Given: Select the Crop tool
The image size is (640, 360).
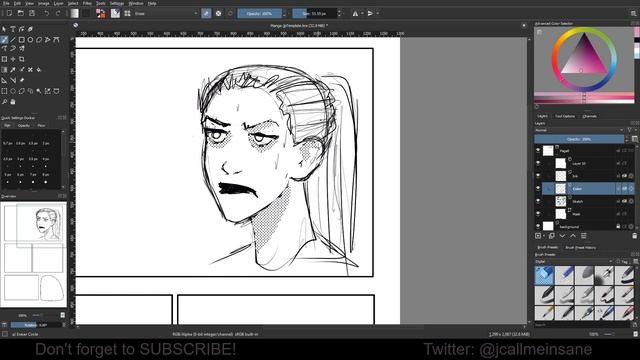Looking at the screenshot, I should 22,59.
